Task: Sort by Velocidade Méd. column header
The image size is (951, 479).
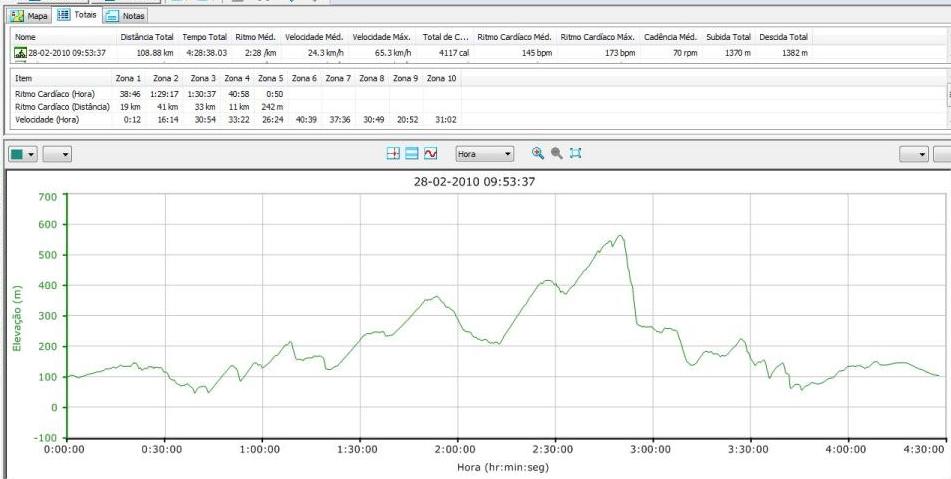Action: pos(314,37)
